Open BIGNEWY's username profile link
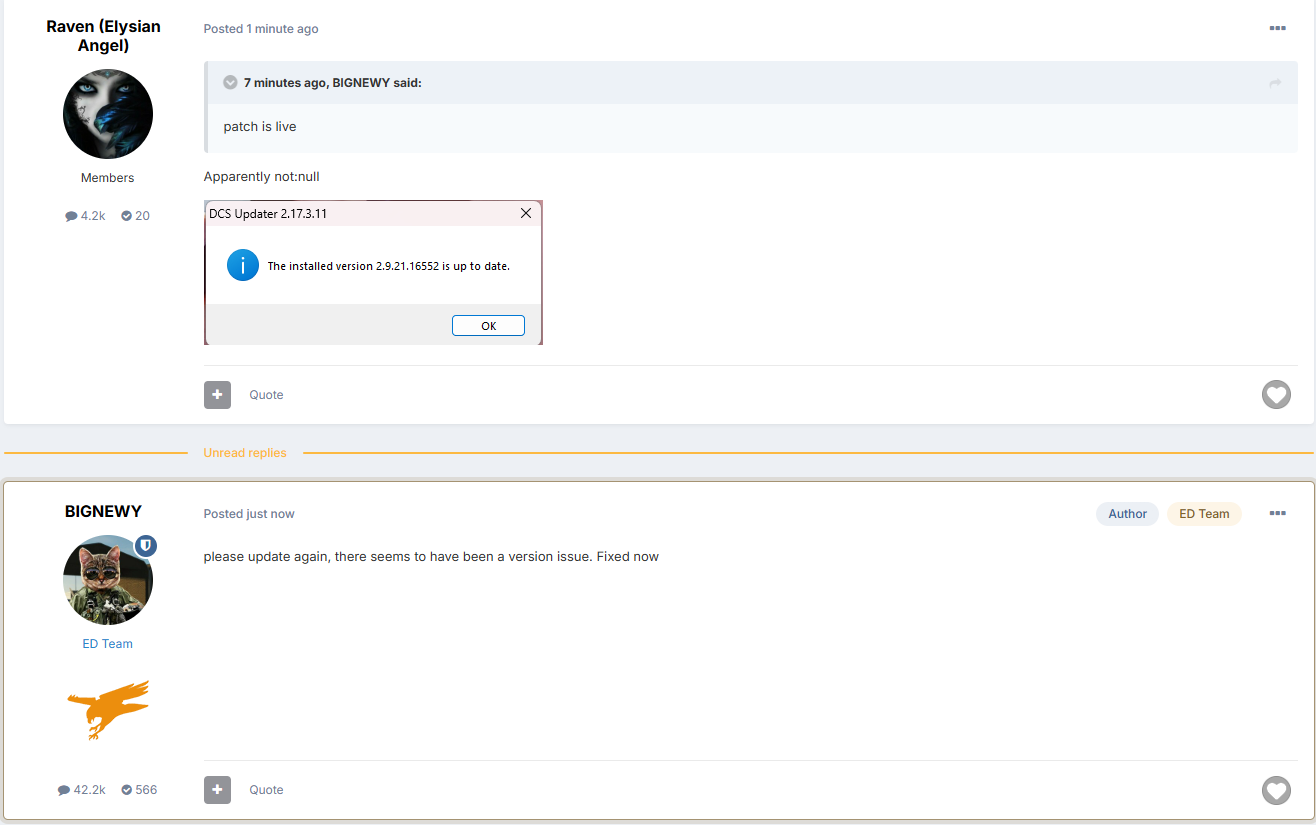The width and height of the screenshot is (1316, 825). 103,511
